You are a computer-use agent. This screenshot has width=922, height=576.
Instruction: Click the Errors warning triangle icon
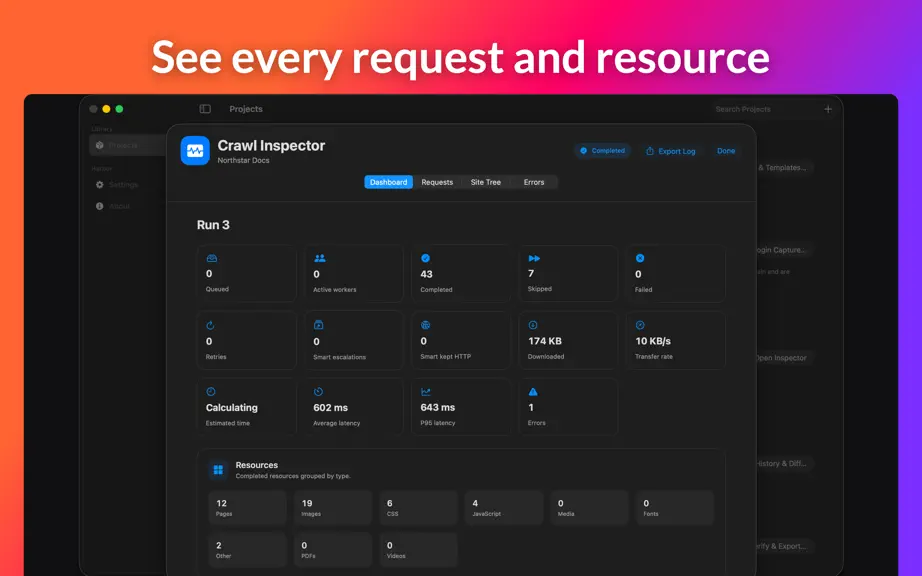pos(533,391)
